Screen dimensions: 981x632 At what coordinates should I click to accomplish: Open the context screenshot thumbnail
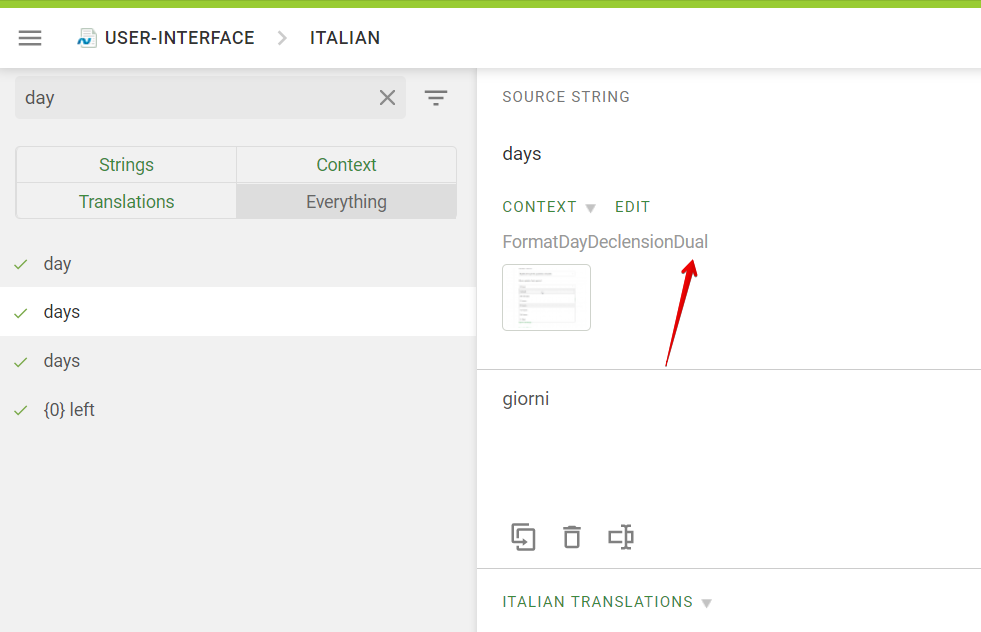[x=546, y=297]
